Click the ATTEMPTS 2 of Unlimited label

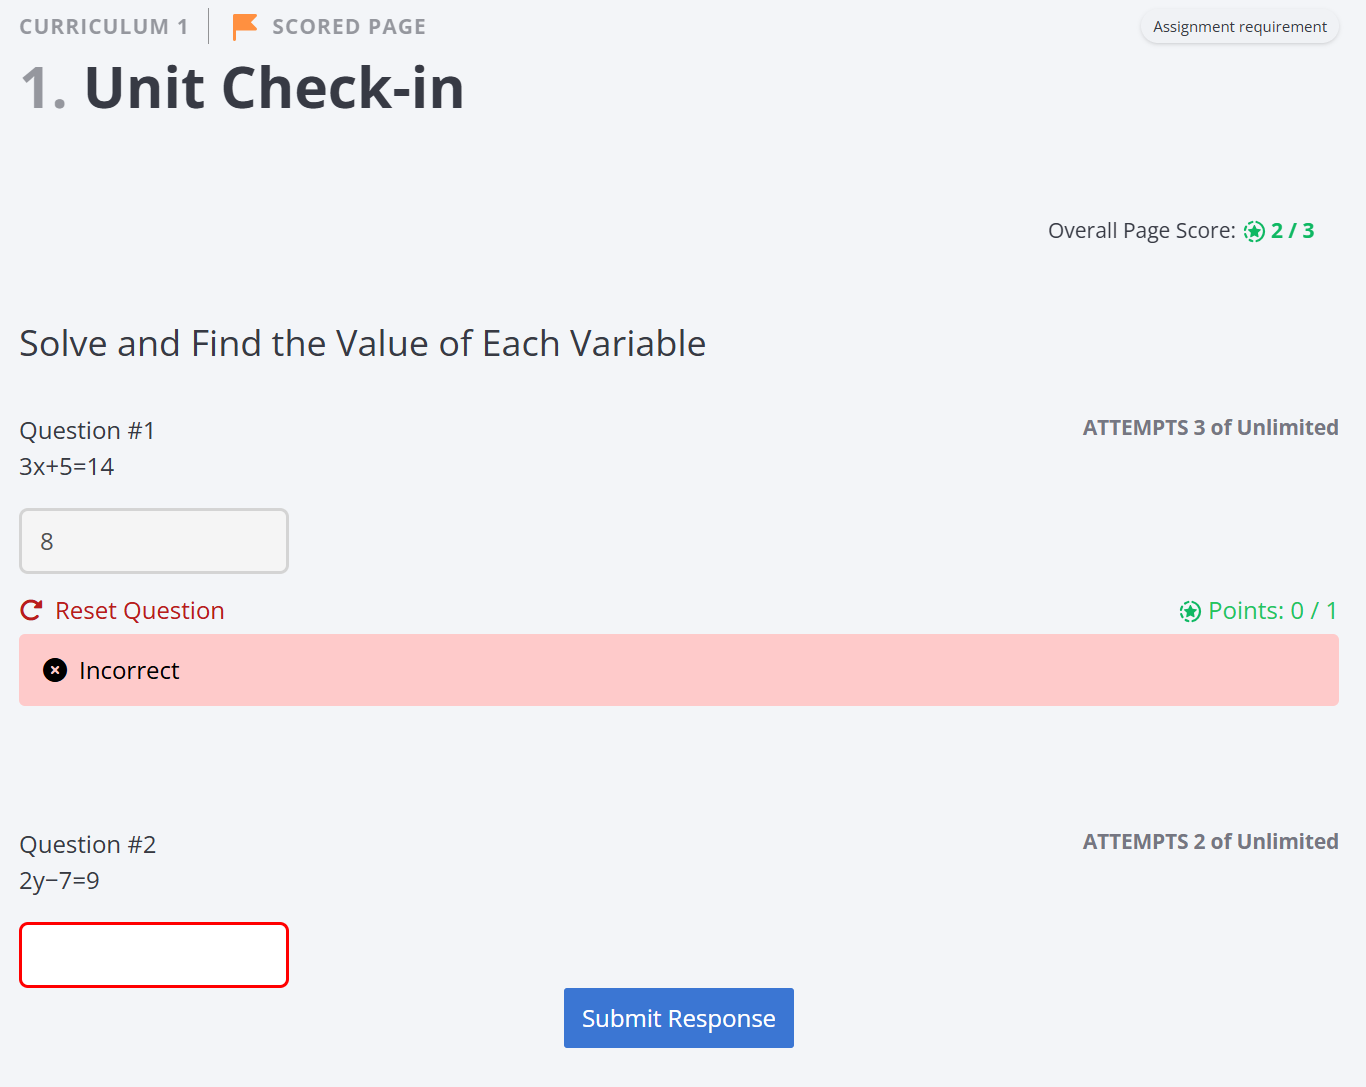click(1210, 841)
